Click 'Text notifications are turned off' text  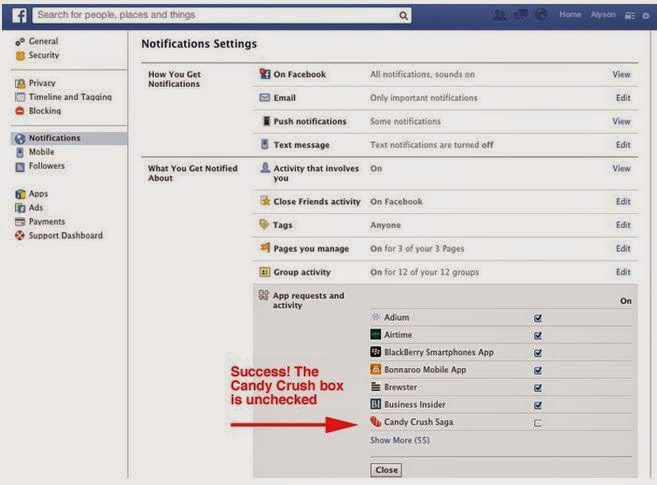tap(432, 144)
